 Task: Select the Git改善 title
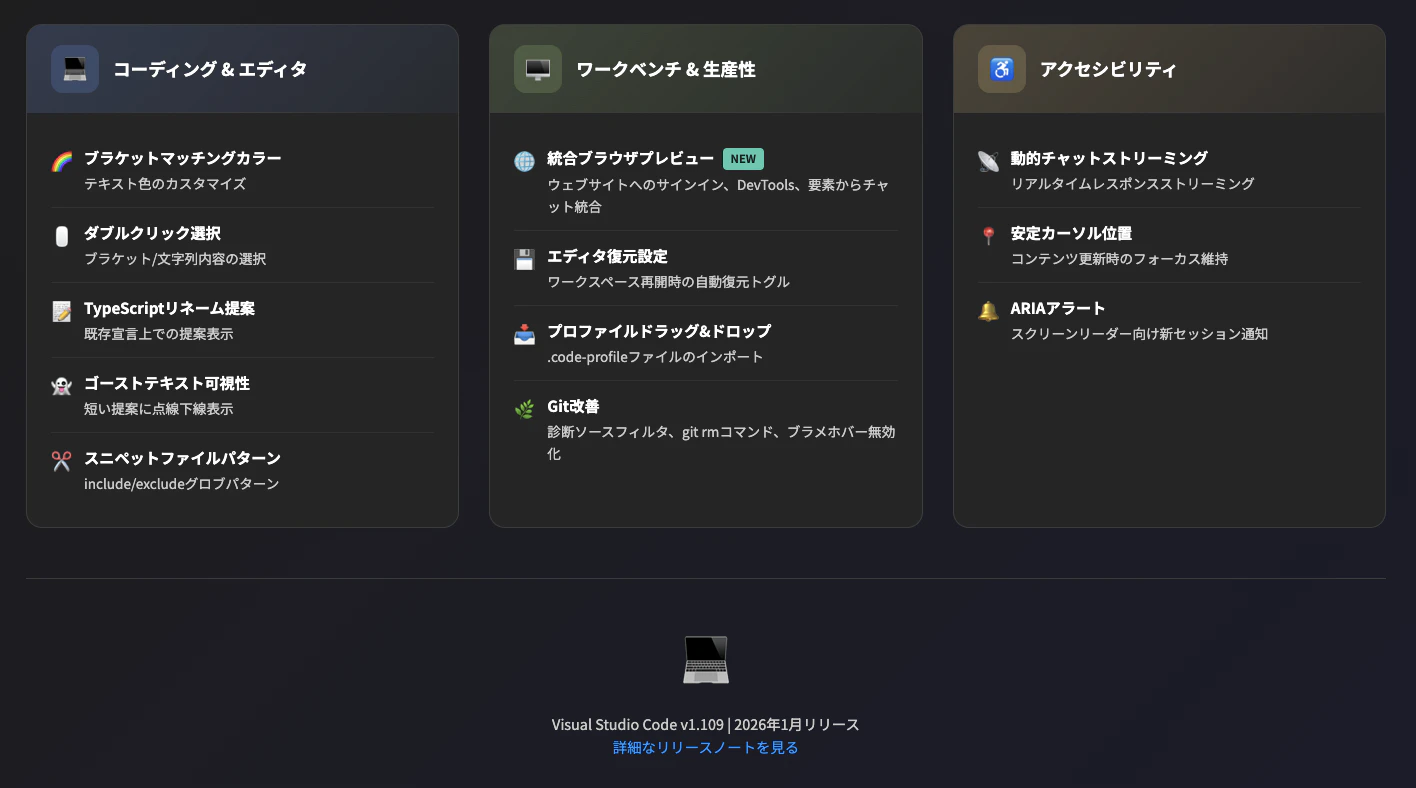click(x=573, y=406)
